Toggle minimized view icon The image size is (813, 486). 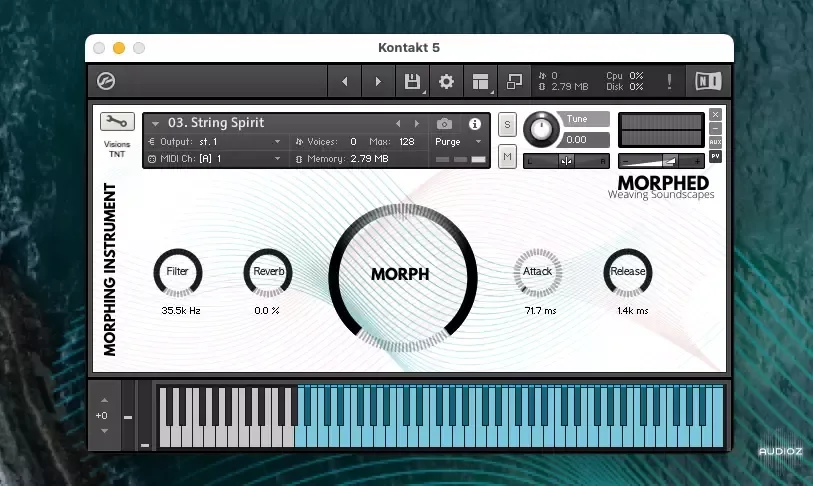tap(514, 81)
